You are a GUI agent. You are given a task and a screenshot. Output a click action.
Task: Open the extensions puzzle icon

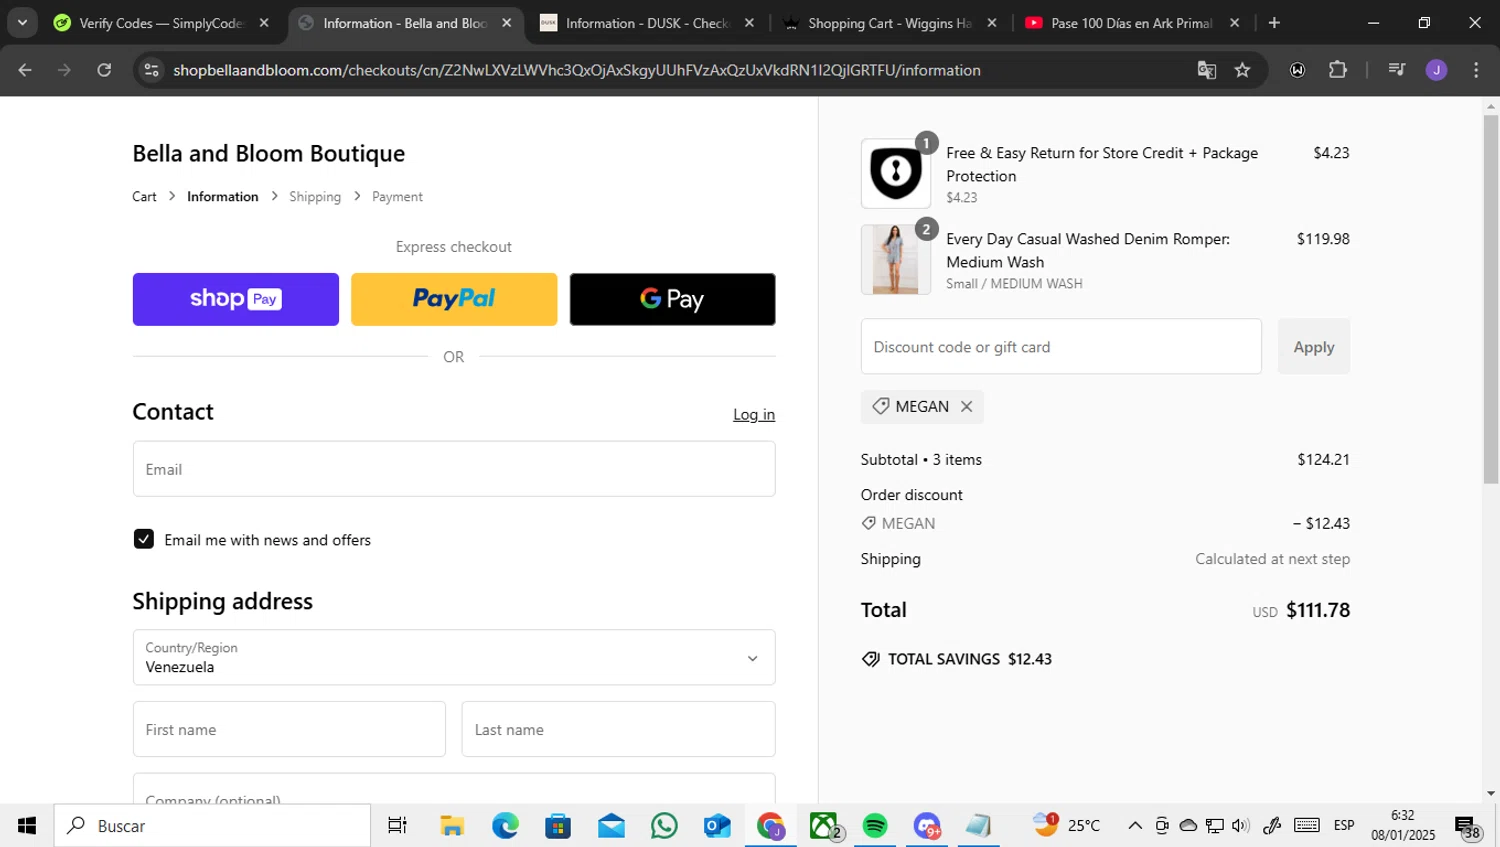[x=1337, y=70]
